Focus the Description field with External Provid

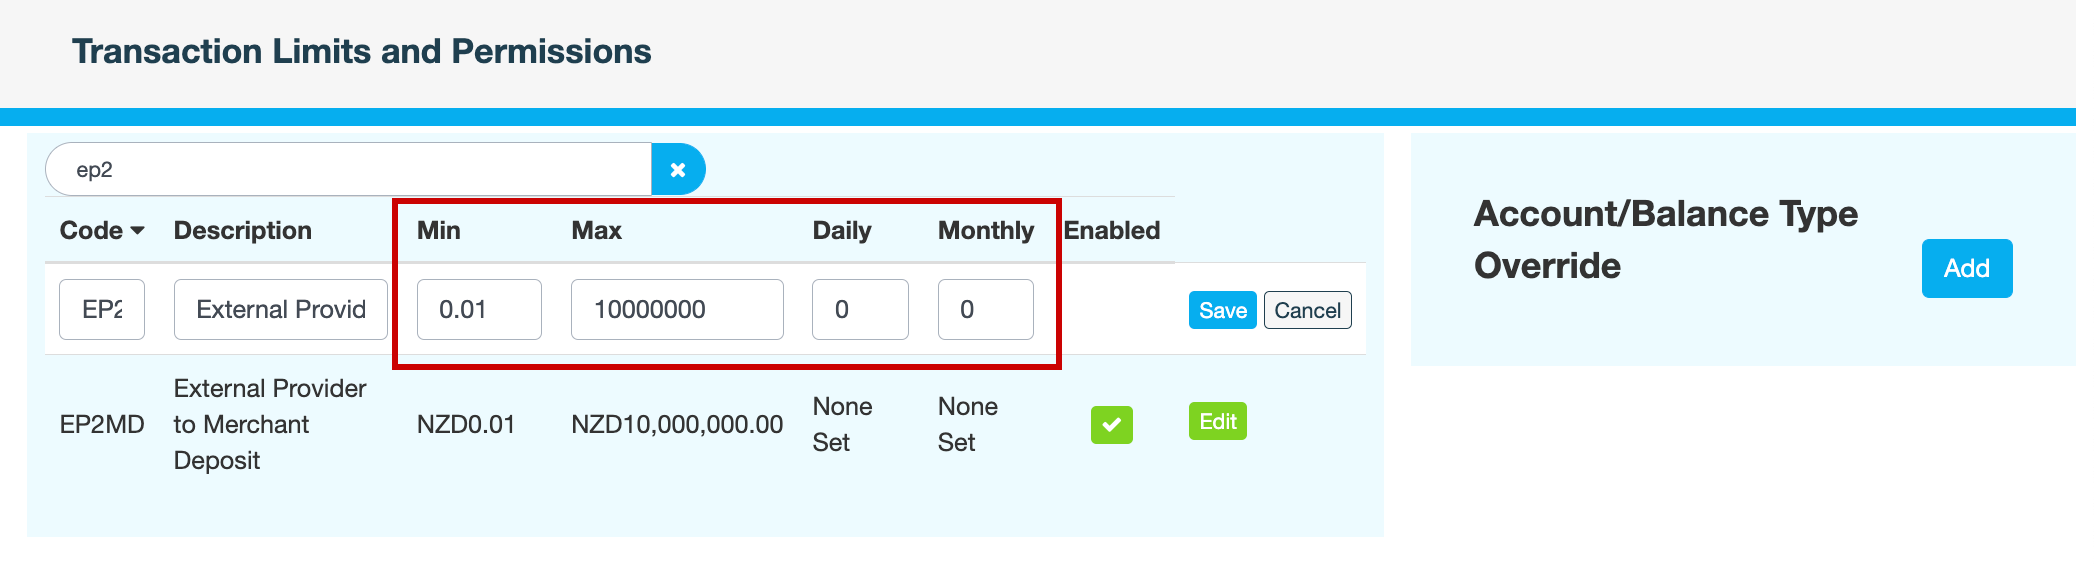click(280, 310)
